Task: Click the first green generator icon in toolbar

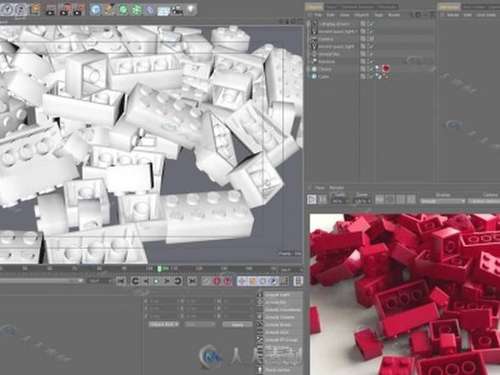Action: tap(123, 9)
